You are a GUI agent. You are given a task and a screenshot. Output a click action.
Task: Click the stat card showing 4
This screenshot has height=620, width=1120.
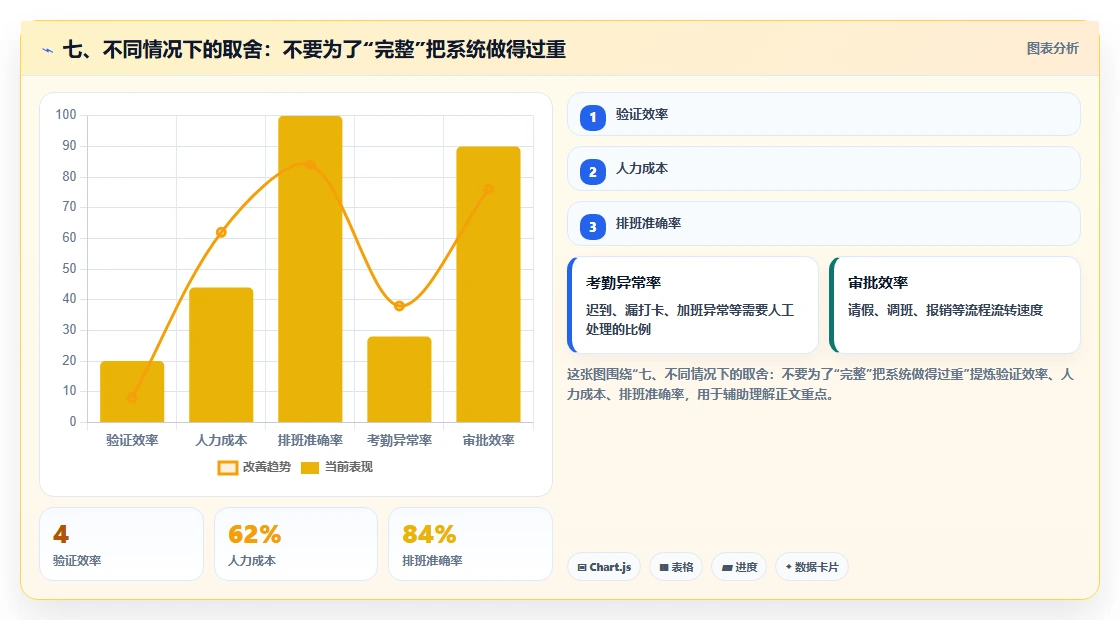(121, 544)
